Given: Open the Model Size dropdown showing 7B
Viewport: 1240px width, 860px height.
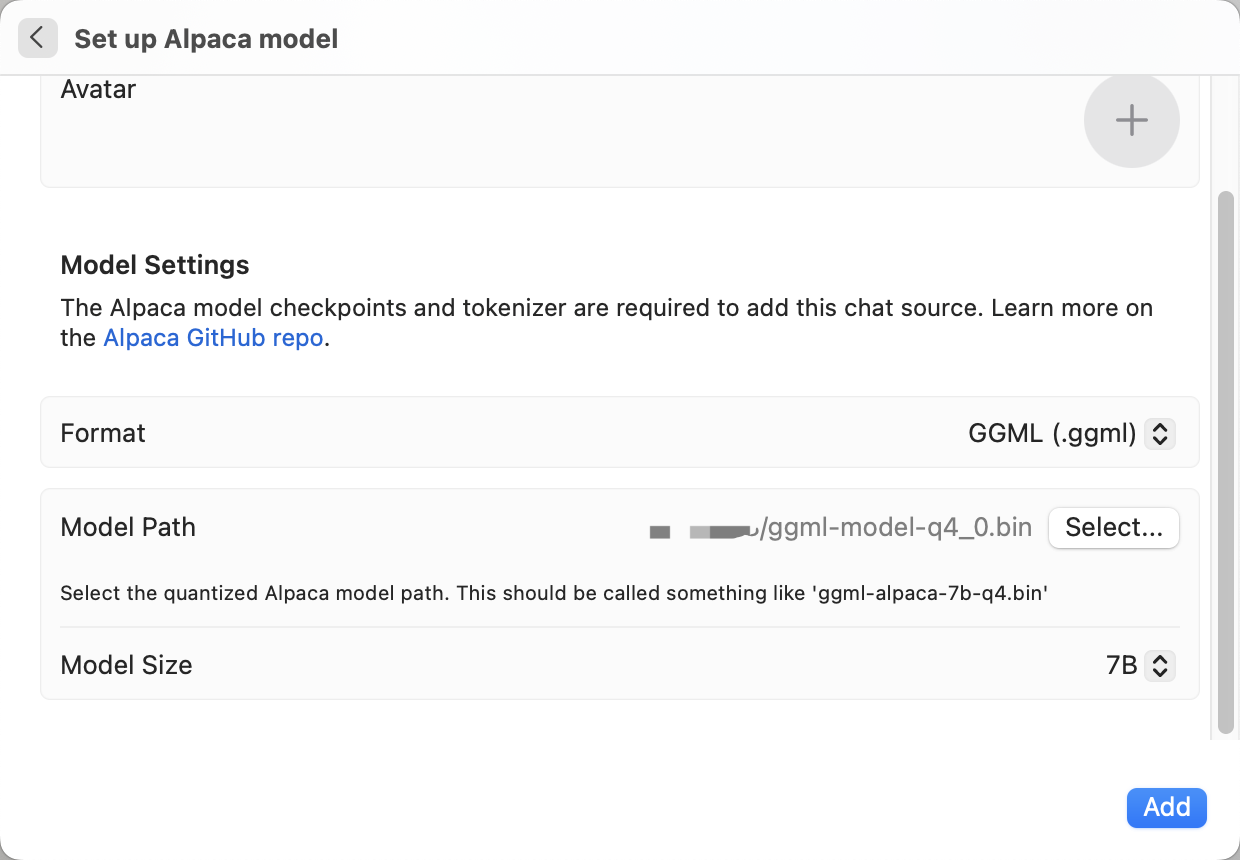Looking at the screenshot, I should 1140,665.
